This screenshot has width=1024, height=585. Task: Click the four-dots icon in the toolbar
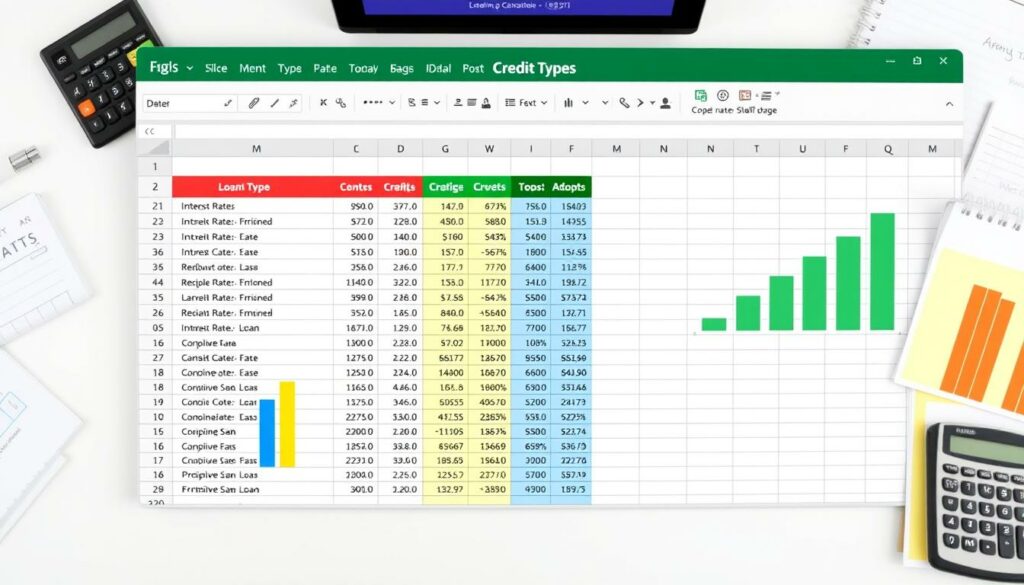click(372, 103)
